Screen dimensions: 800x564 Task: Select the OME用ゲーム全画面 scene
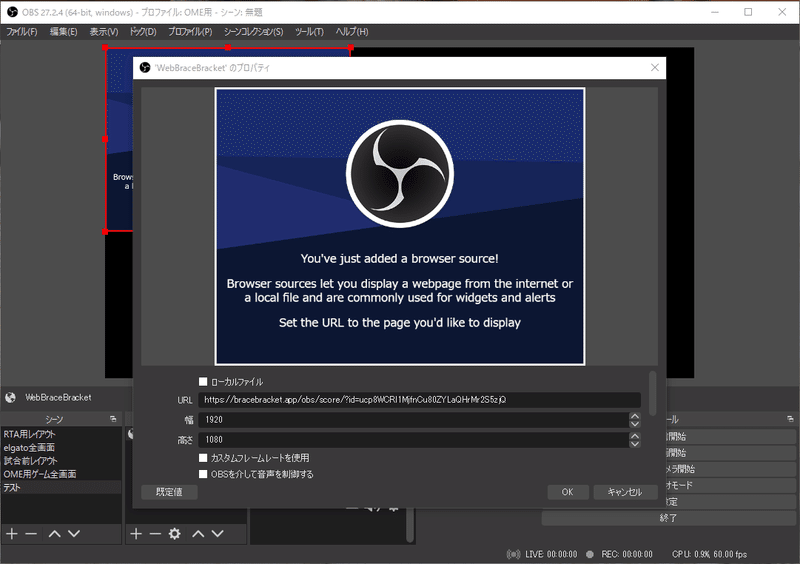61,474
